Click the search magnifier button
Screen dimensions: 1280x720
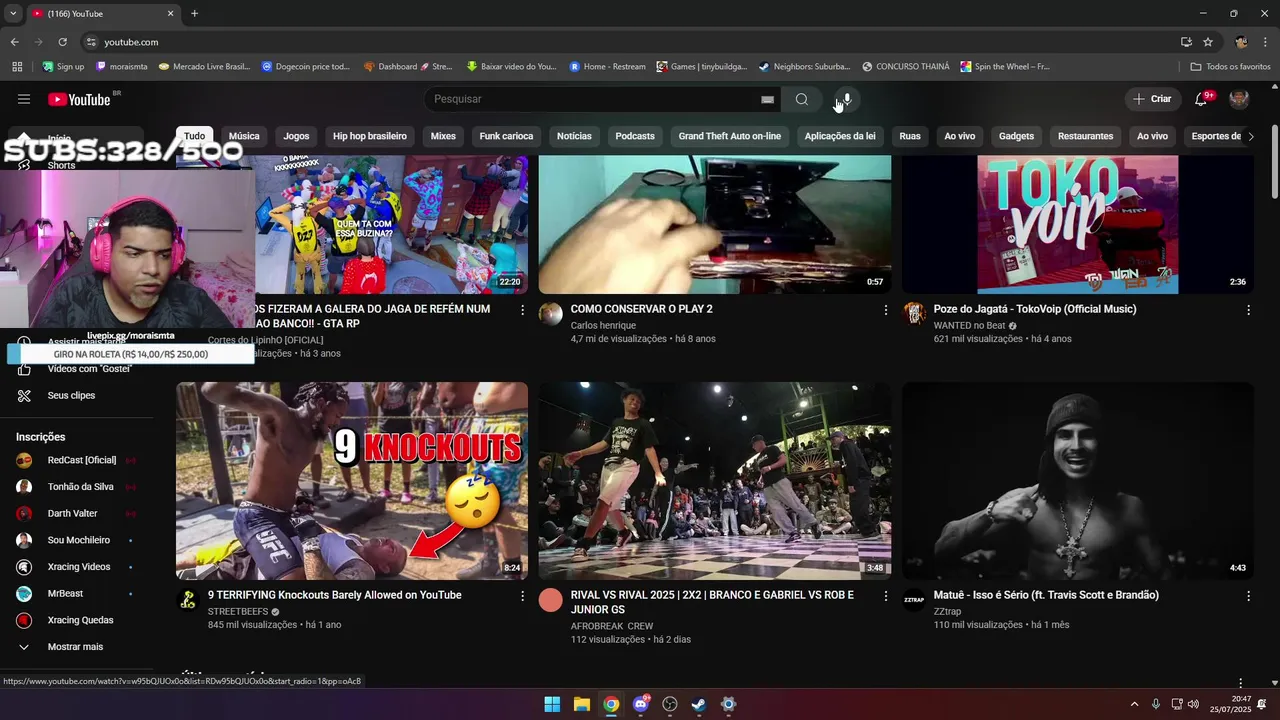point(802,99)
